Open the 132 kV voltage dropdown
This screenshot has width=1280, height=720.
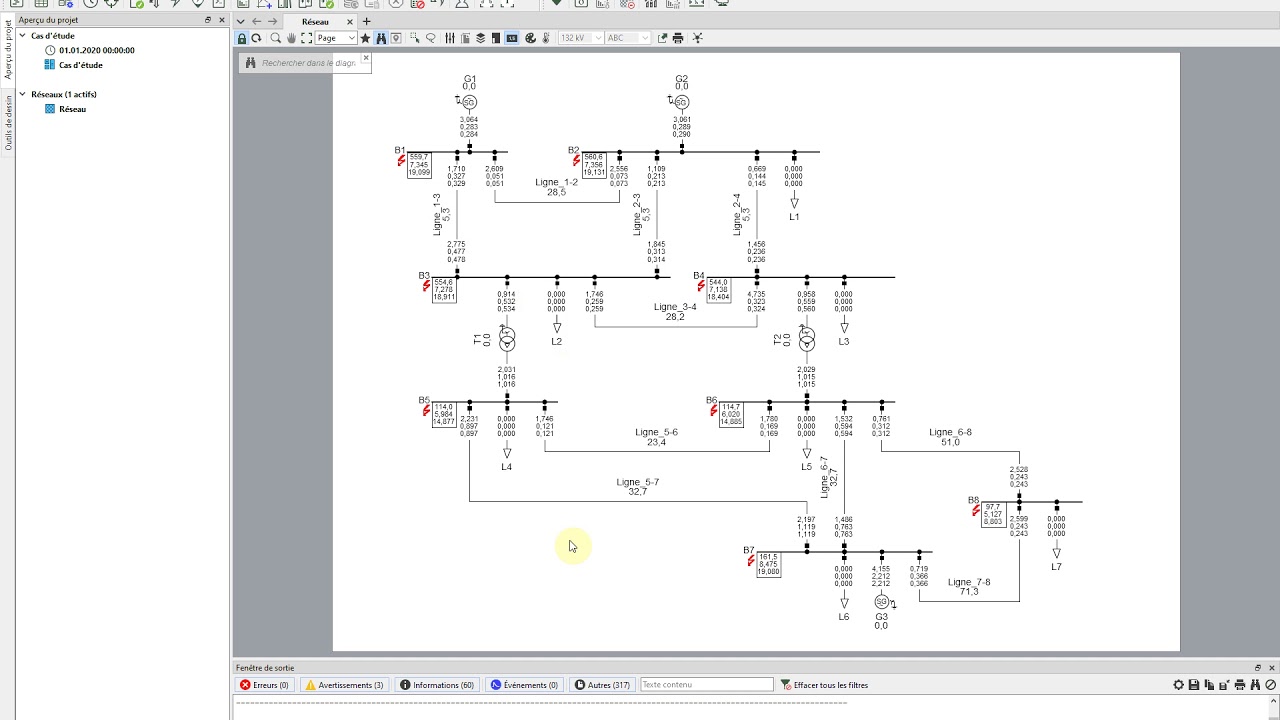point(581,38)
